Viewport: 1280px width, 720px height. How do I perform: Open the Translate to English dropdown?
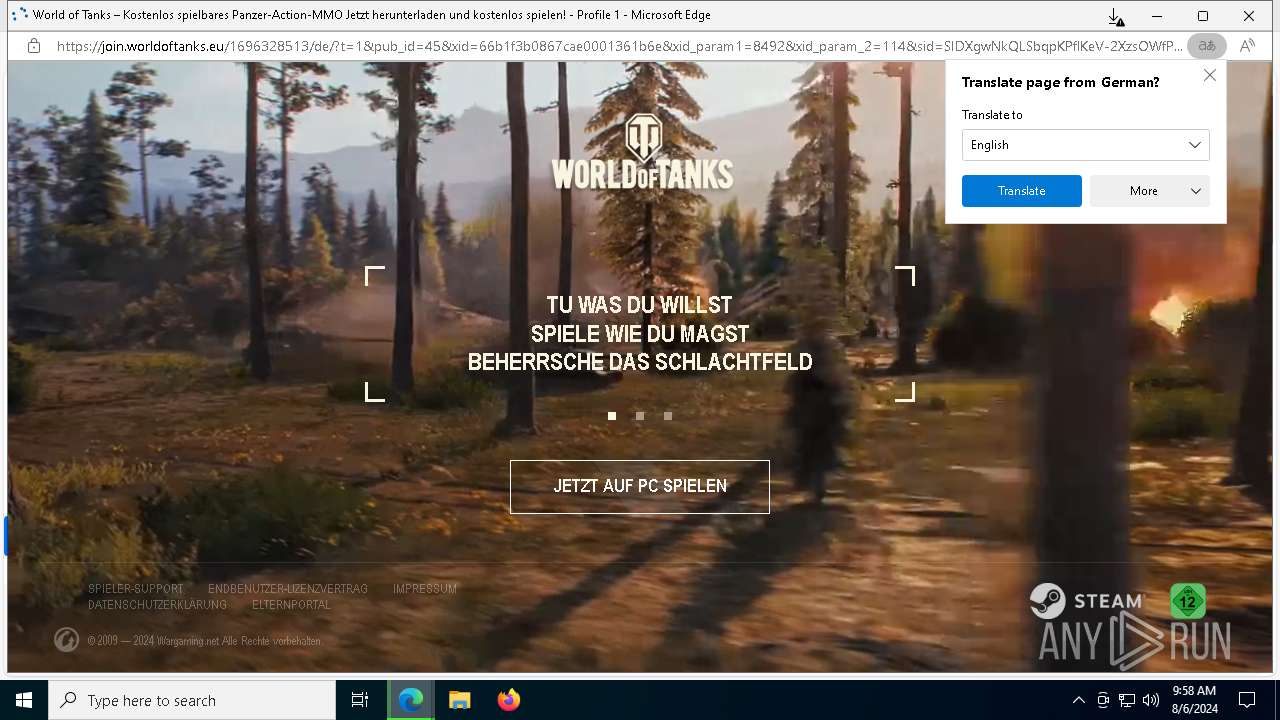coord(1085,145)
